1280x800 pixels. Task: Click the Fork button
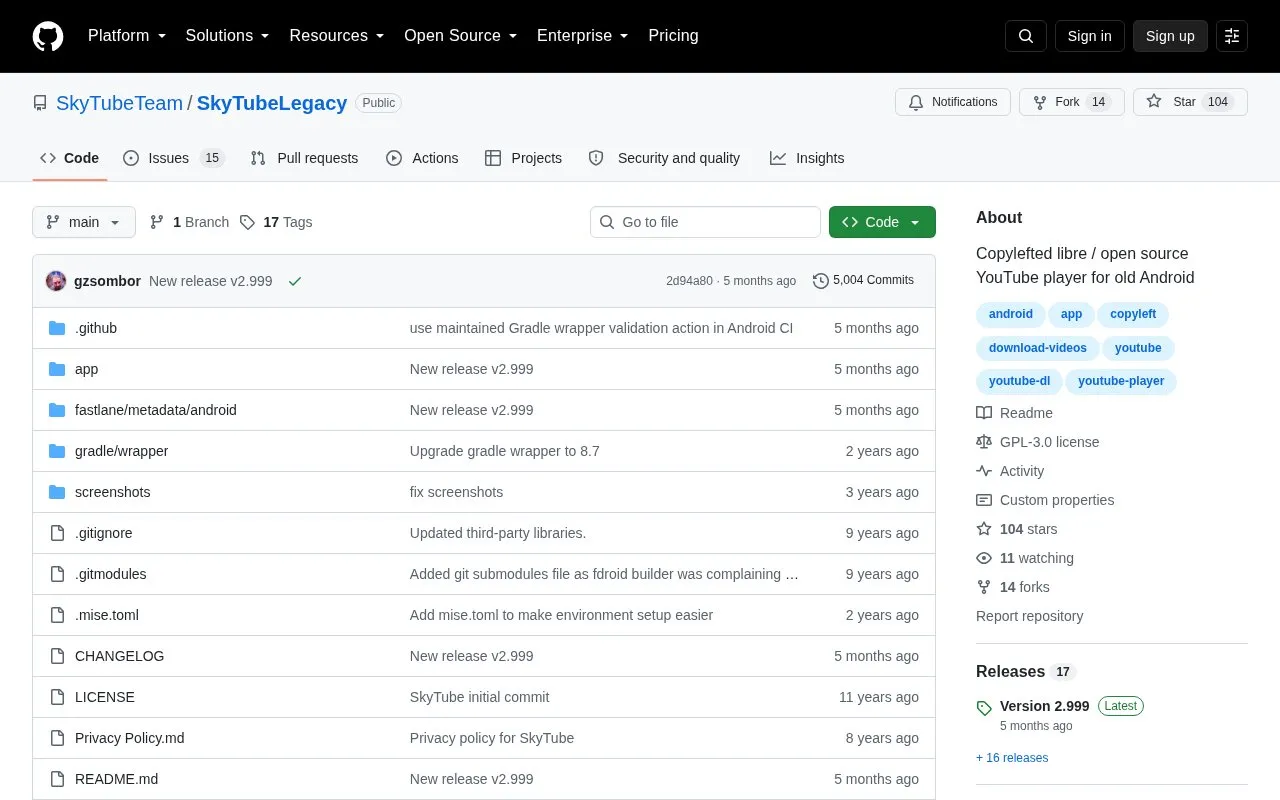(1072, 102)
